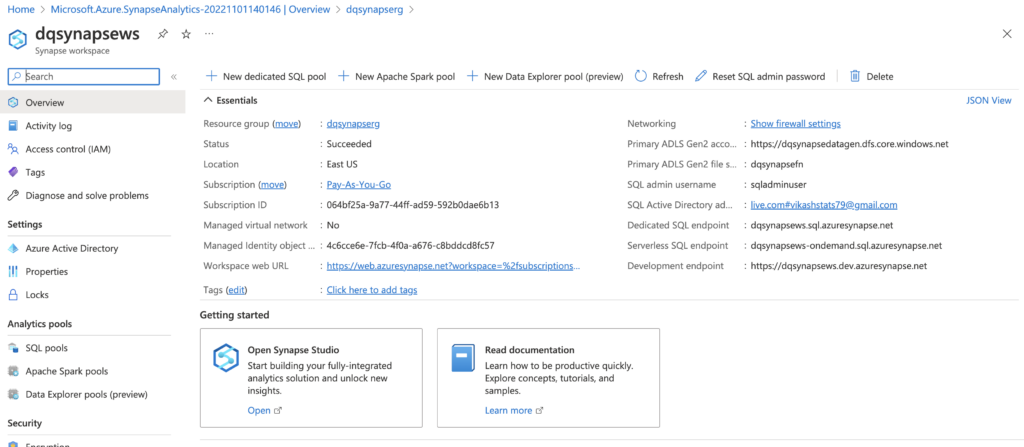Select Access control (IAM) menu item
The height and width of the screenshot is (447, 1024).
click(68, 149)
